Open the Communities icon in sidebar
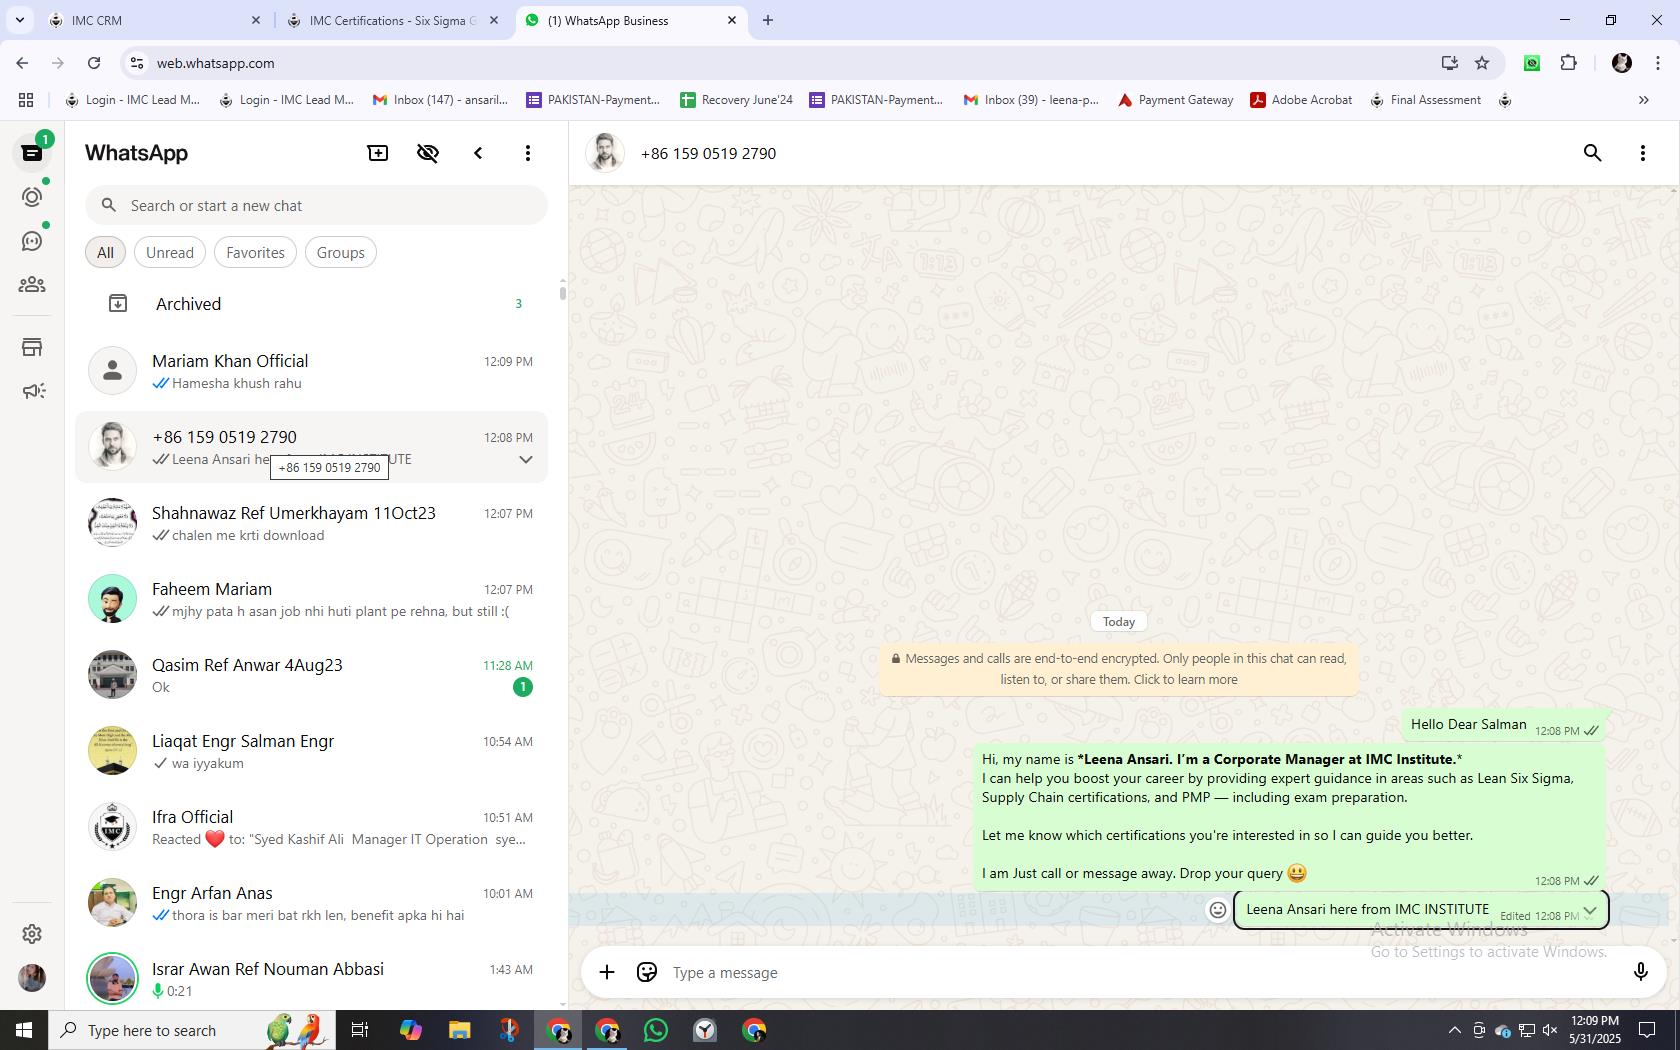1680x1050 pixels. click(x=32, y=285)
